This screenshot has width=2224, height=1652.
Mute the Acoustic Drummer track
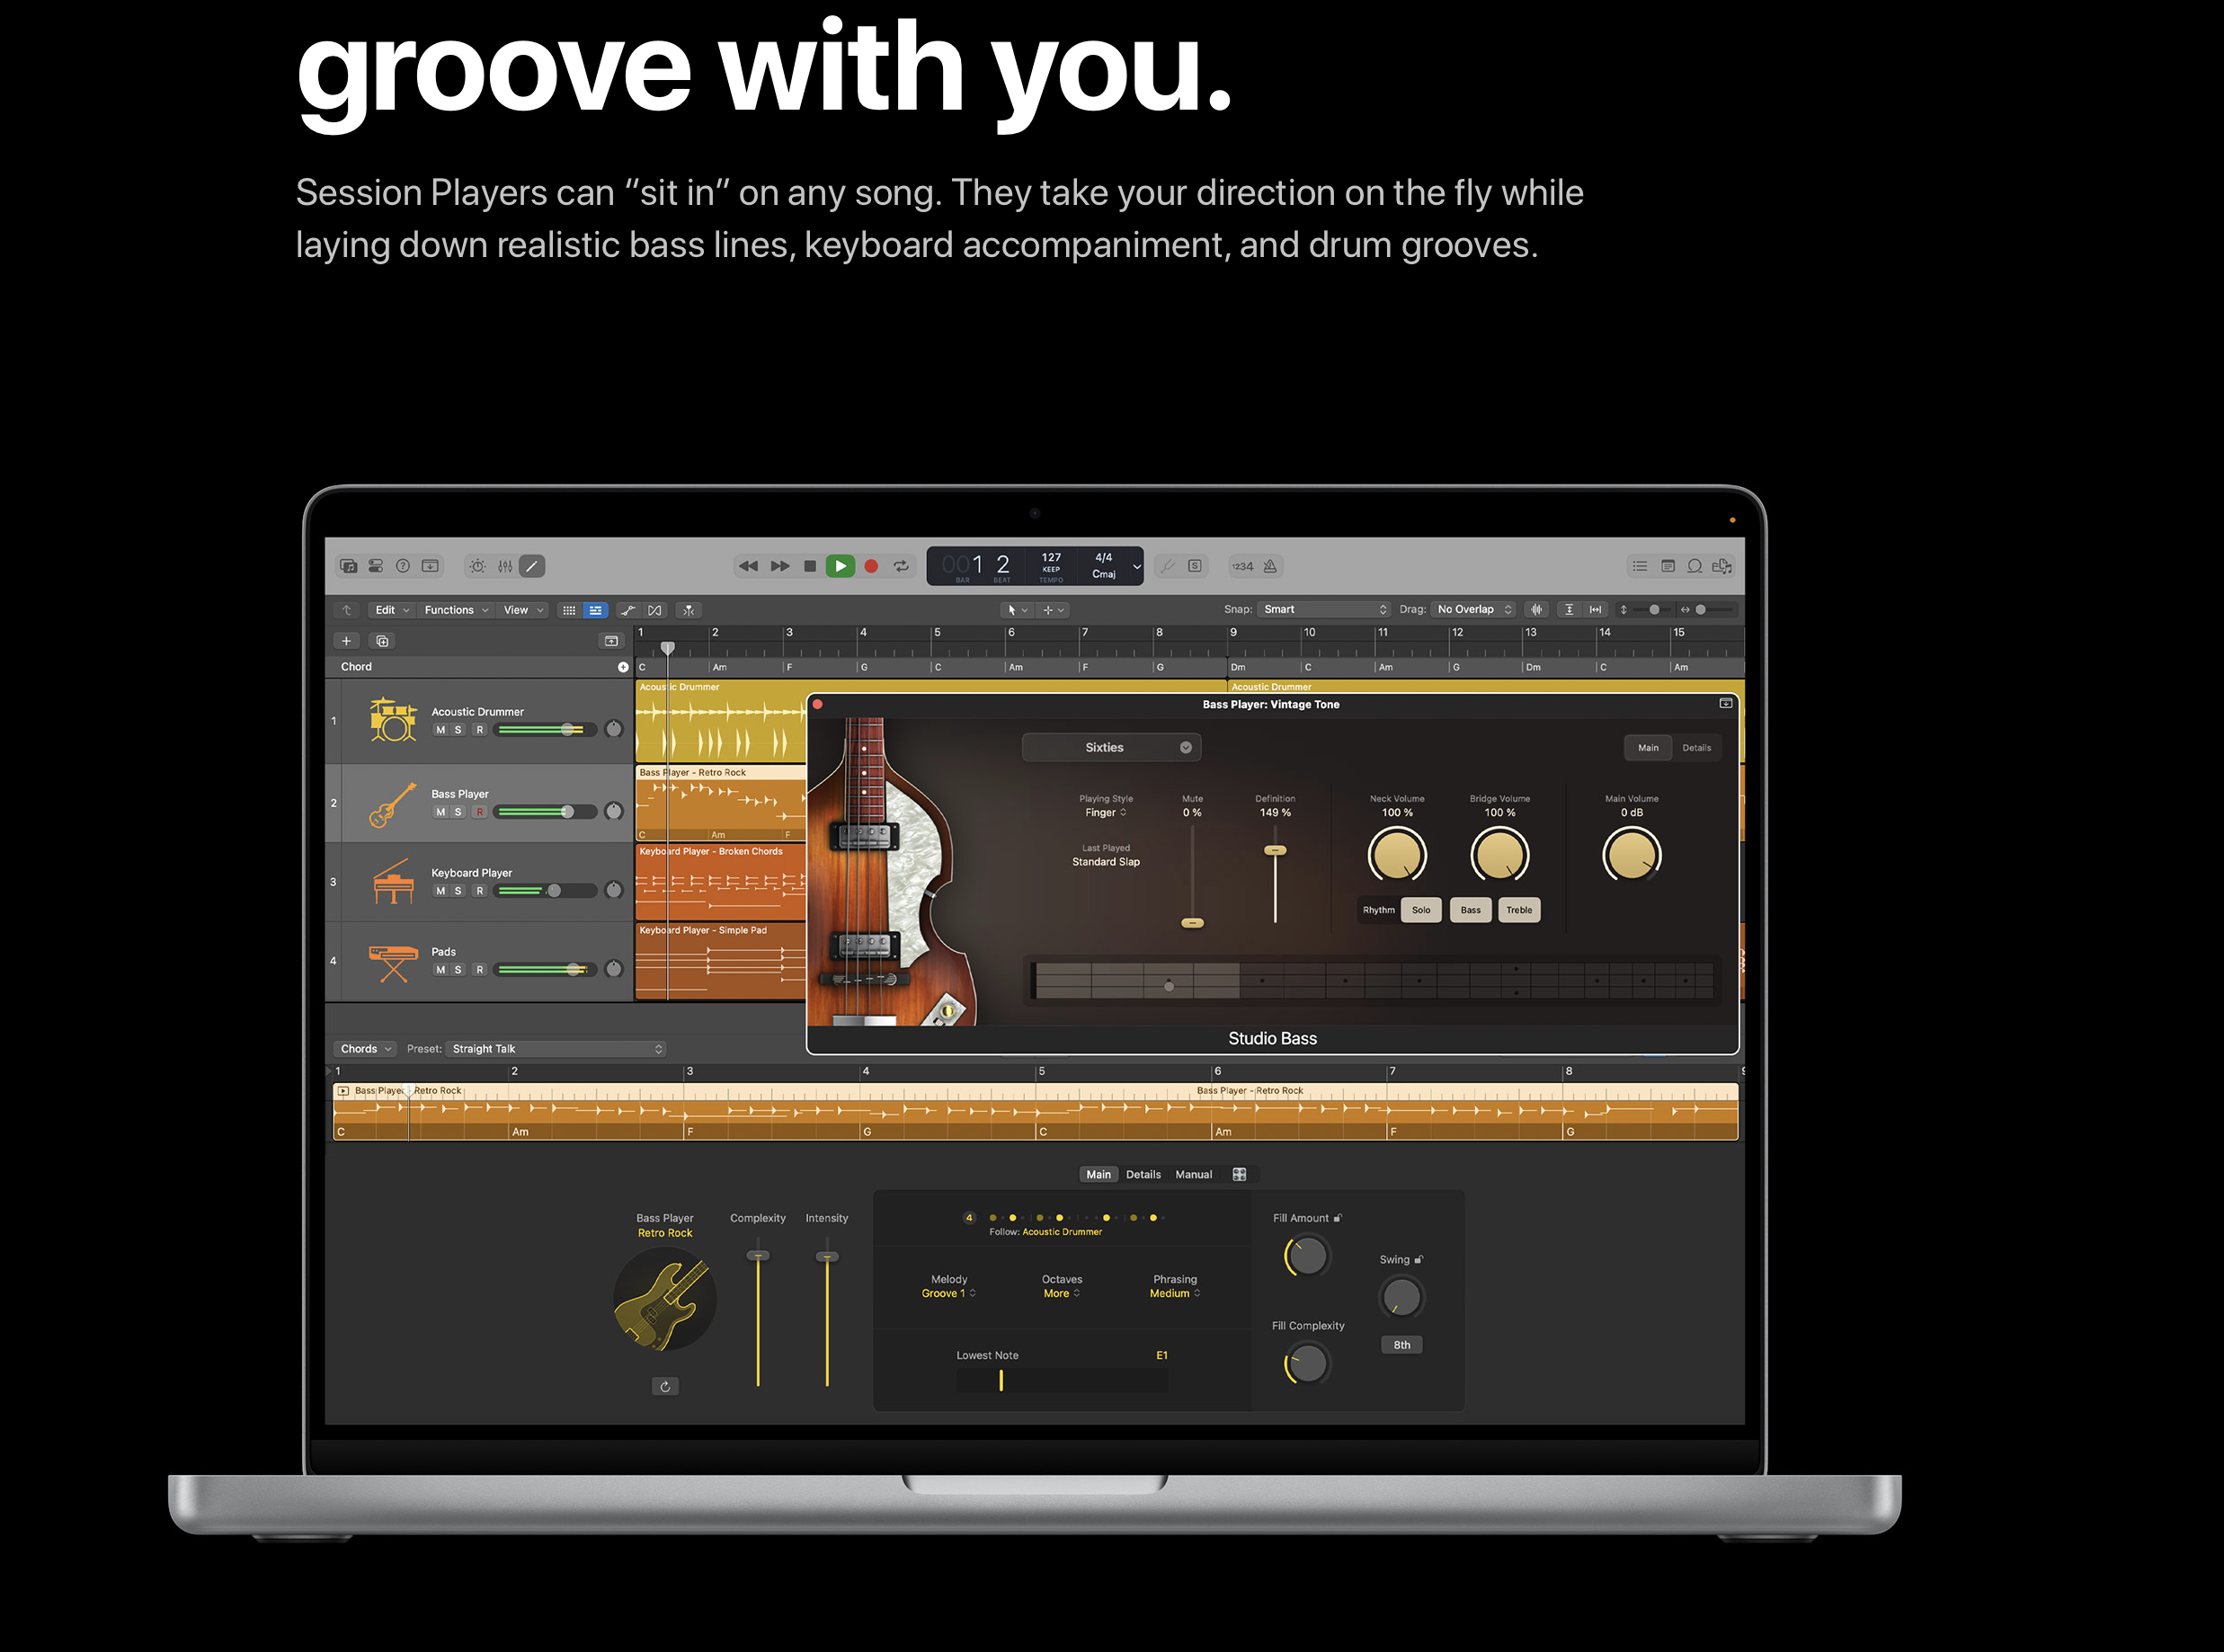tap(440, 730)
